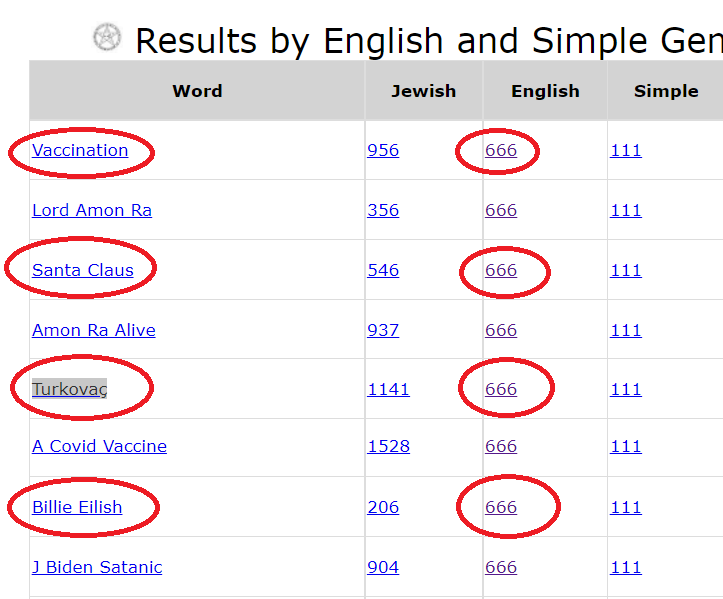Click Jewish value 356 link
The image size is (723, 599).
(383, 210)
